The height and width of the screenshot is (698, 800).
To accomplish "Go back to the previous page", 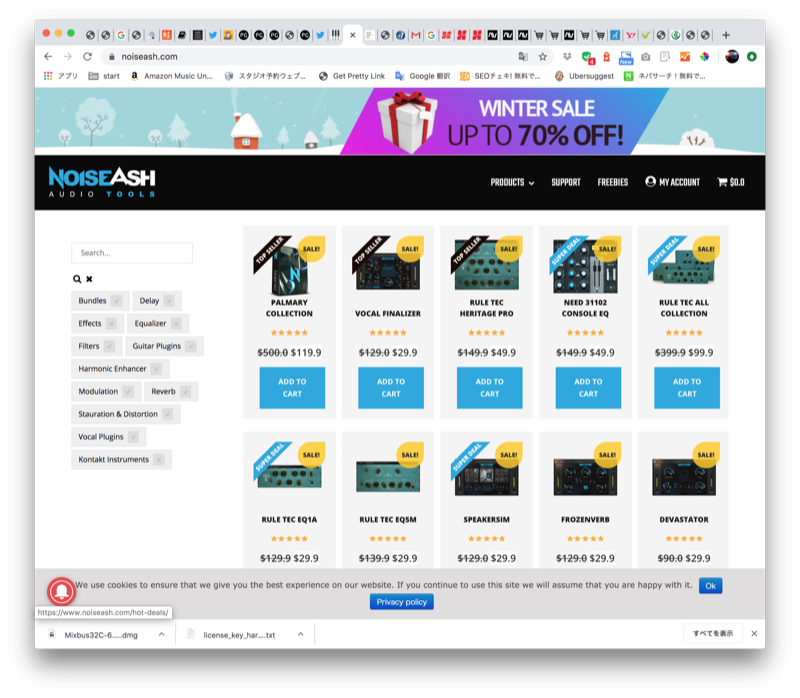I will coord(48,57).
